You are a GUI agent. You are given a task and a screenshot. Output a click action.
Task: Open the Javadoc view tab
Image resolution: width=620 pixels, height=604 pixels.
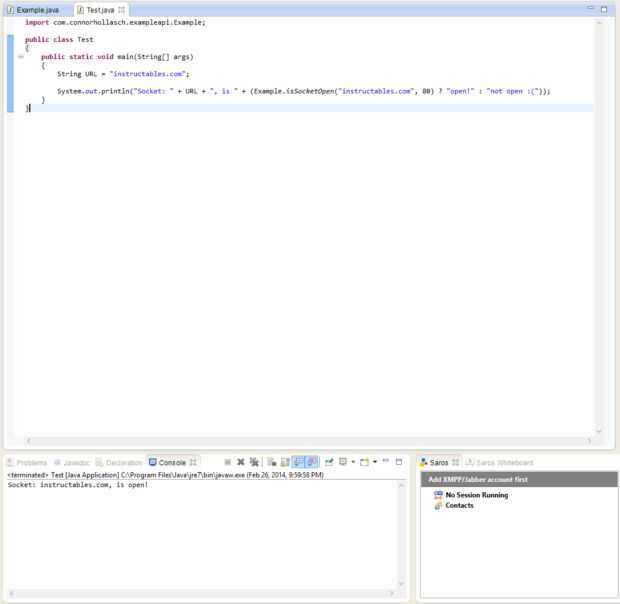tap(72, 462)
